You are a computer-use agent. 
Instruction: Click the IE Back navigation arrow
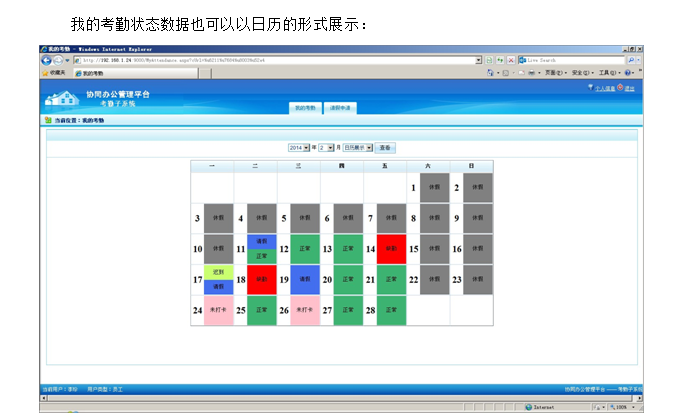click(x=46, y=60)
